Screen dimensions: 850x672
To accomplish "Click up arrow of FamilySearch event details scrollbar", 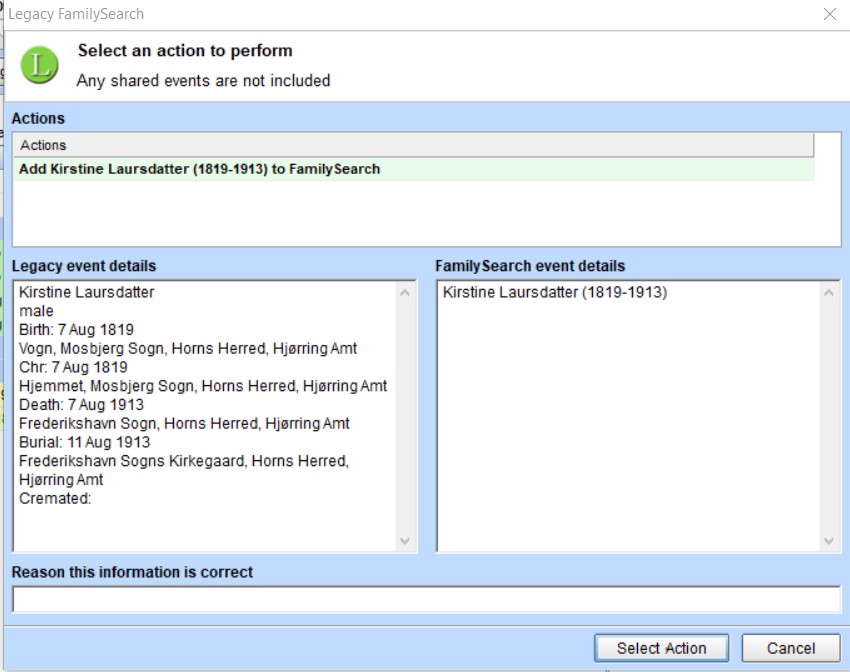I will click(x=829, y=293).
